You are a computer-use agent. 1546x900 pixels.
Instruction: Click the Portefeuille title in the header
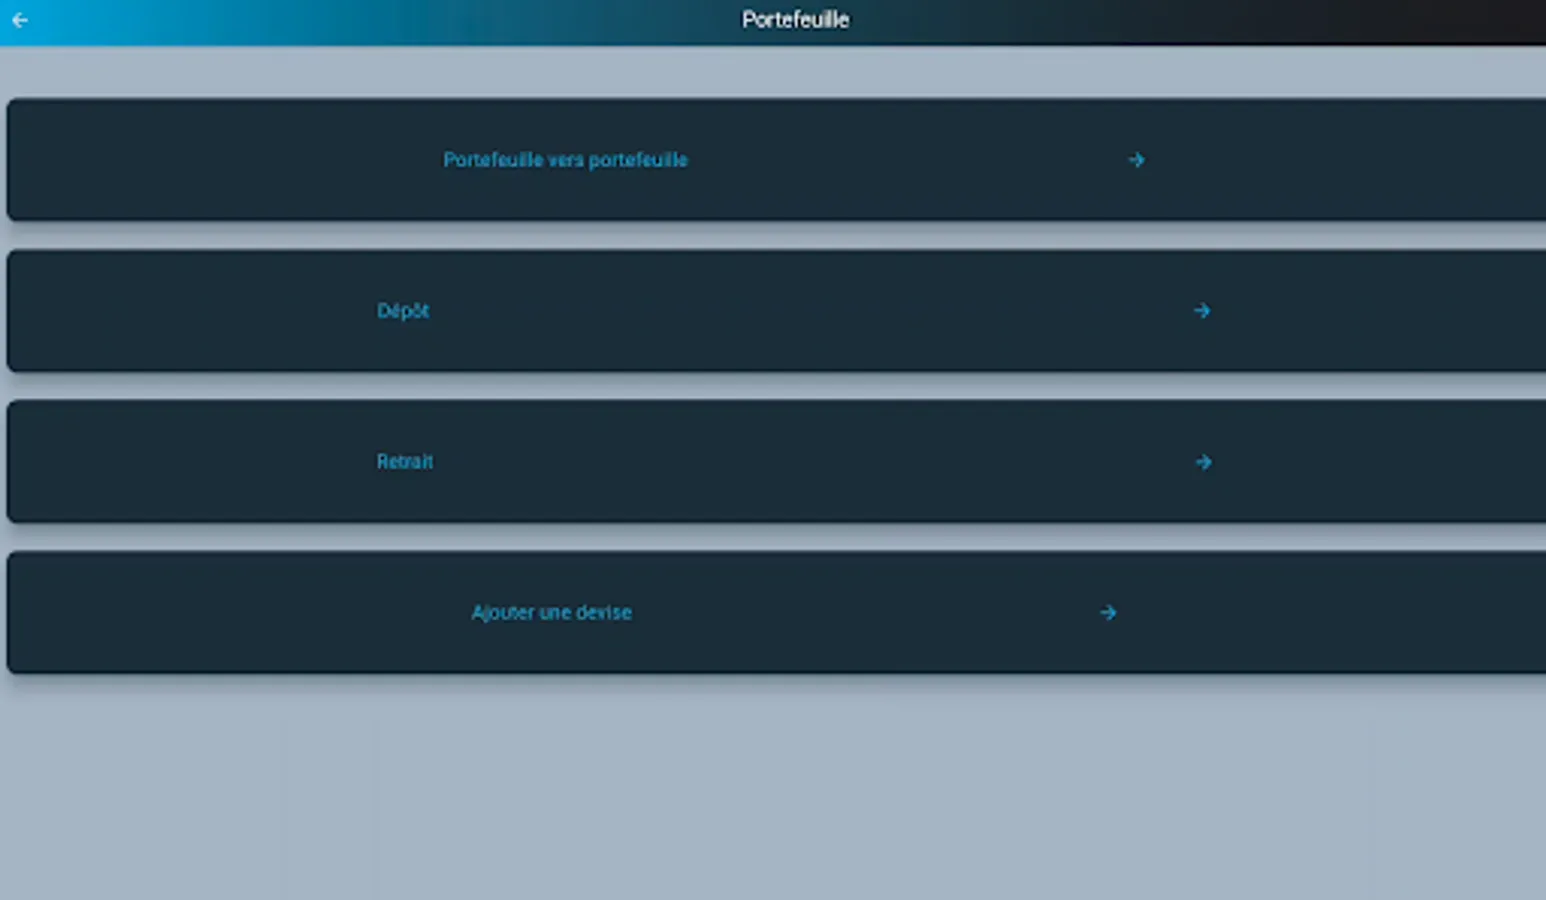[x=795, y=20]
